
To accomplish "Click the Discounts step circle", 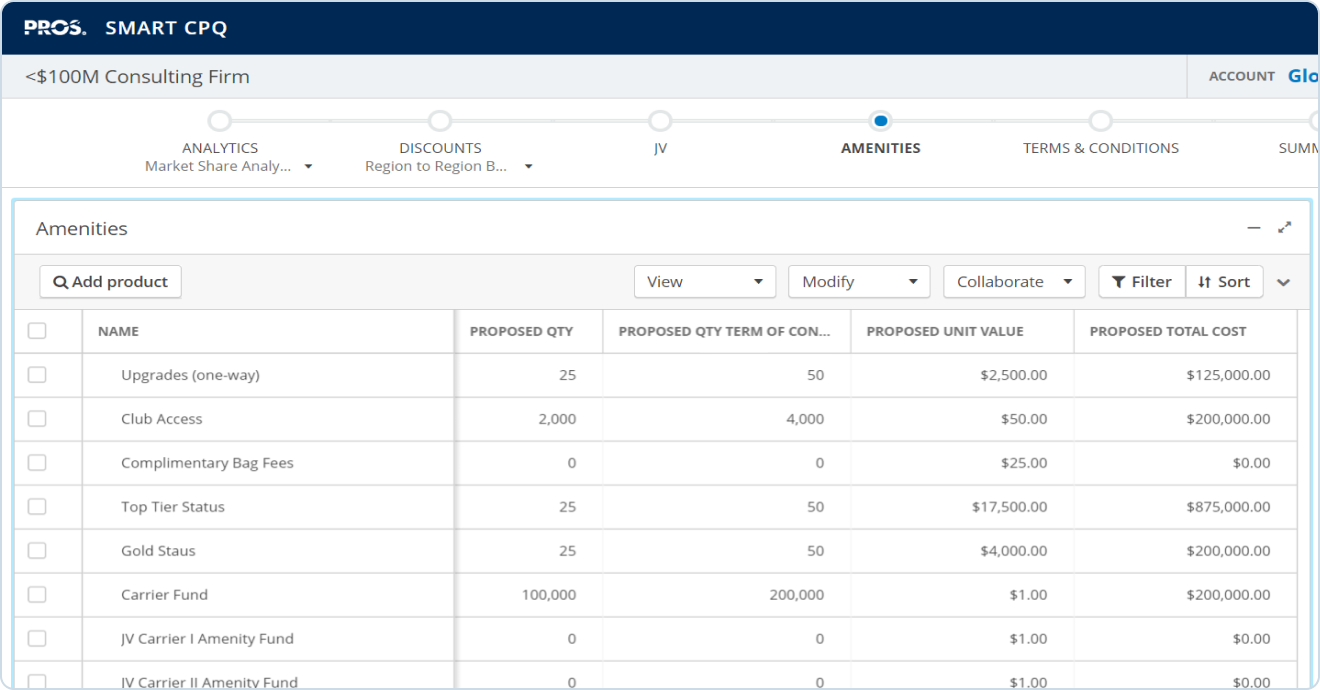I will coord(440,121).
